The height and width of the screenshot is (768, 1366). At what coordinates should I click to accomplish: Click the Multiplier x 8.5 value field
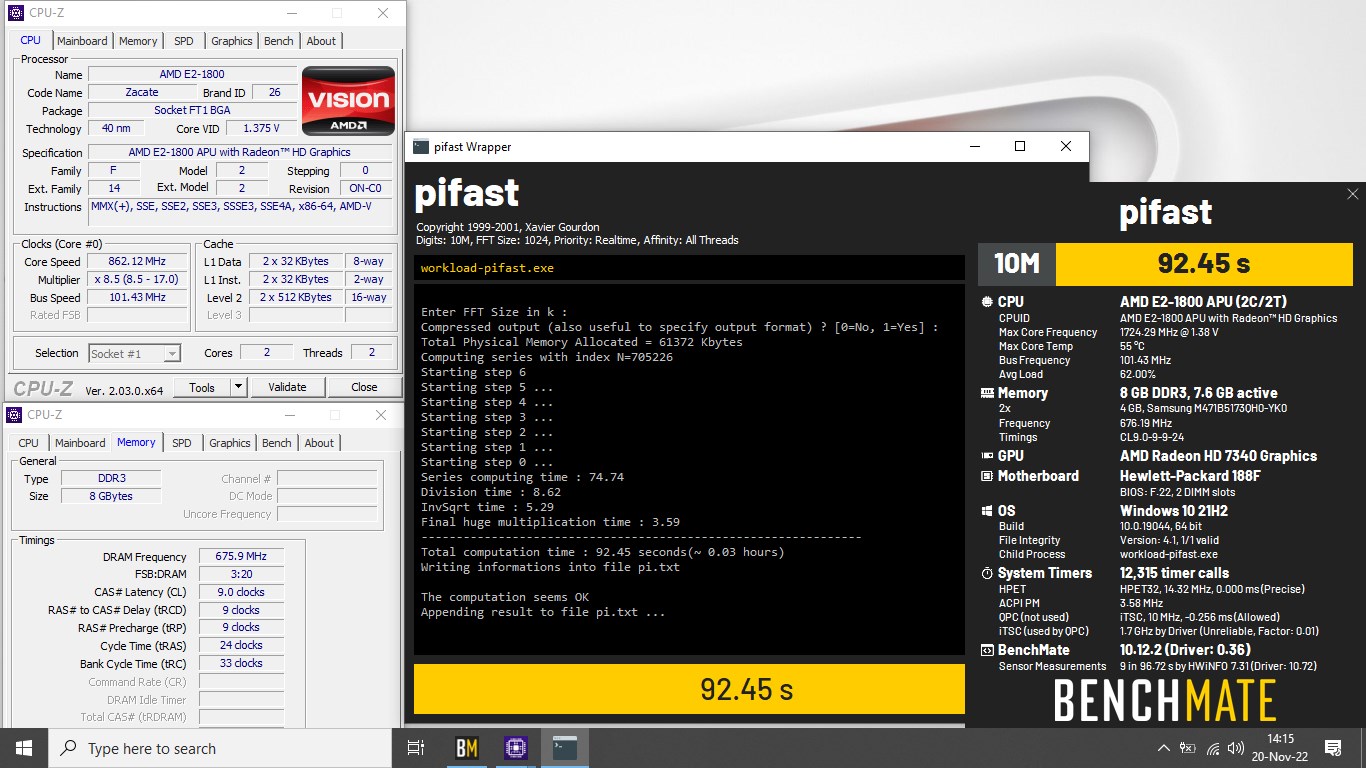[x=138, y=279]
